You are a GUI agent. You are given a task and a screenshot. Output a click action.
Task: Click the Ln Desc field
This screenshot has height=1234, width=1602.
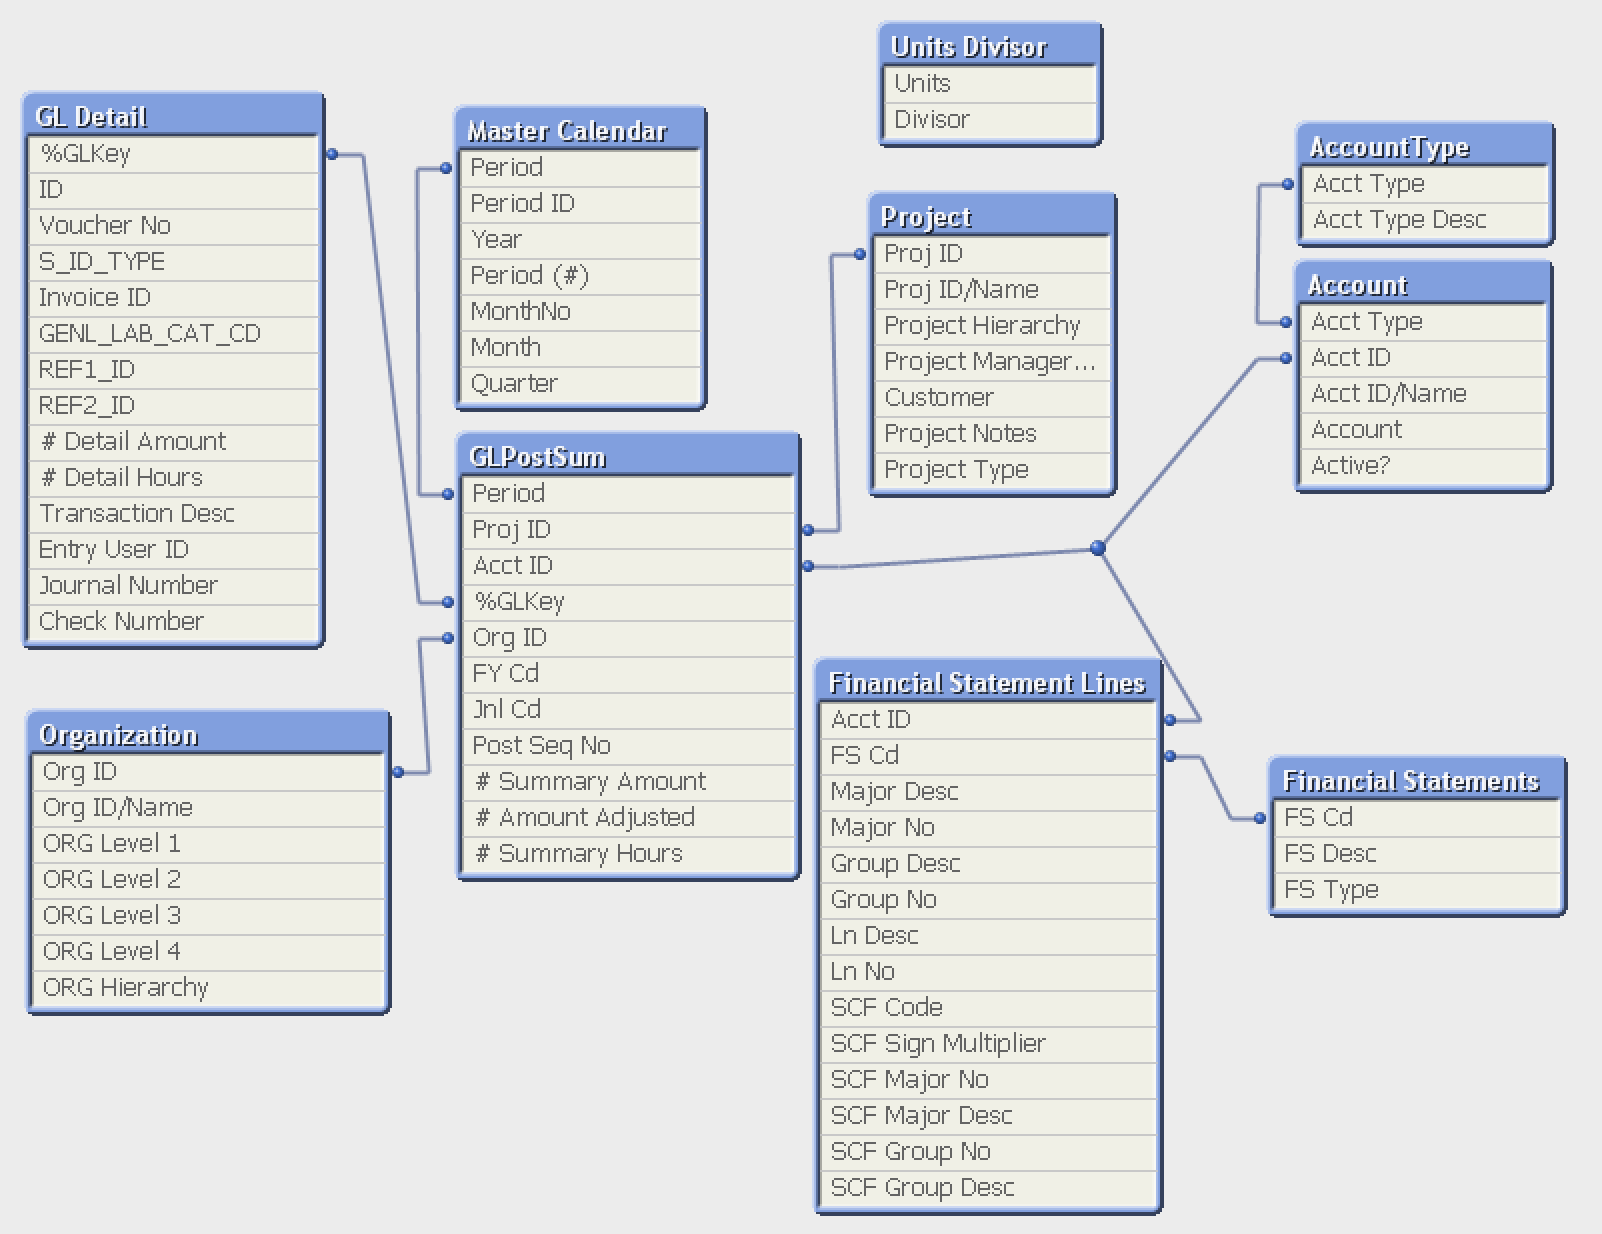click(x=988, y=936)
